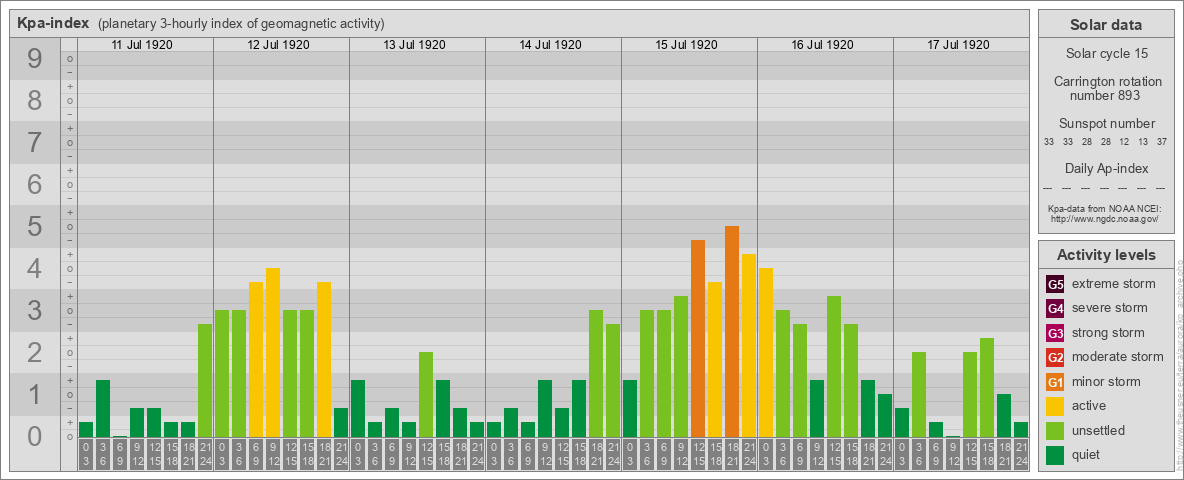Open the ngdc.noaa.gov data source link
The width and height of the screenshot is (1184, 480).
[x=1105, y=218]
